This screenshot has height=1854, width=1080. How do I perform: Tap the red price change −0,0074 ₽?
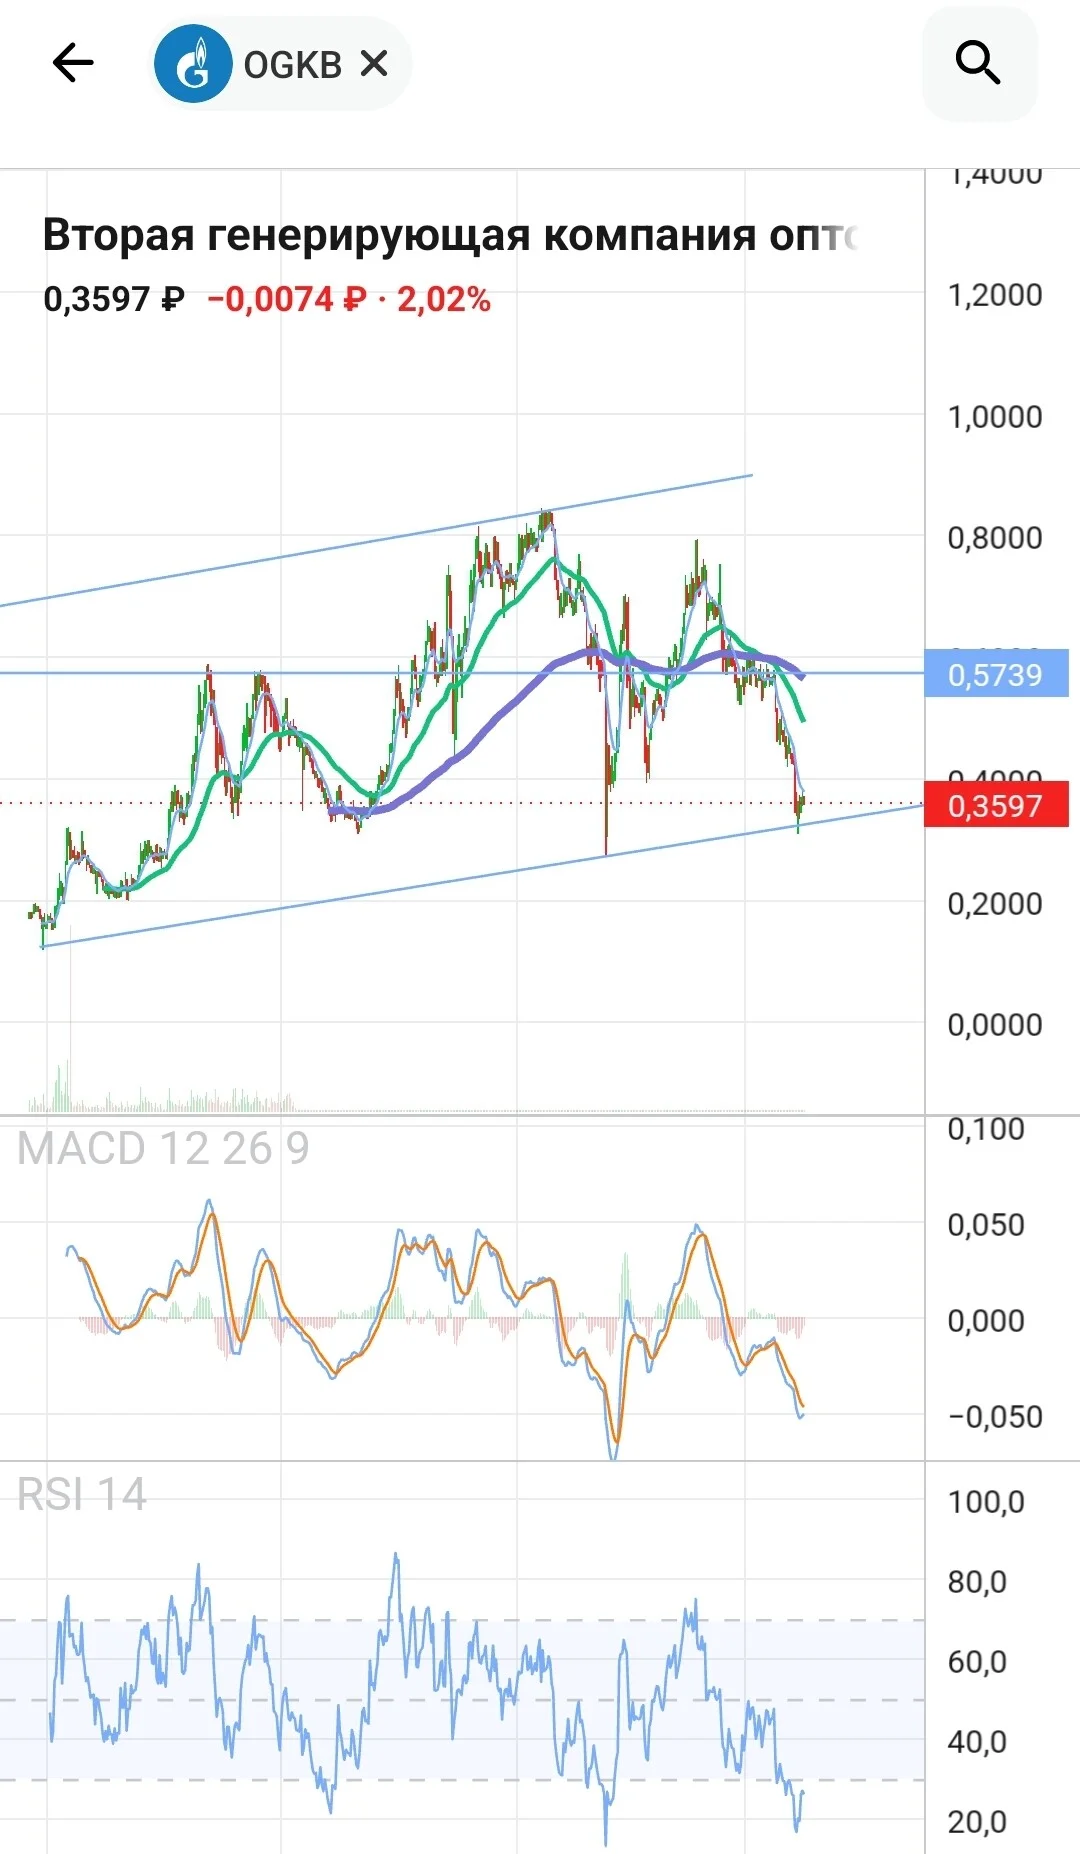287,299
